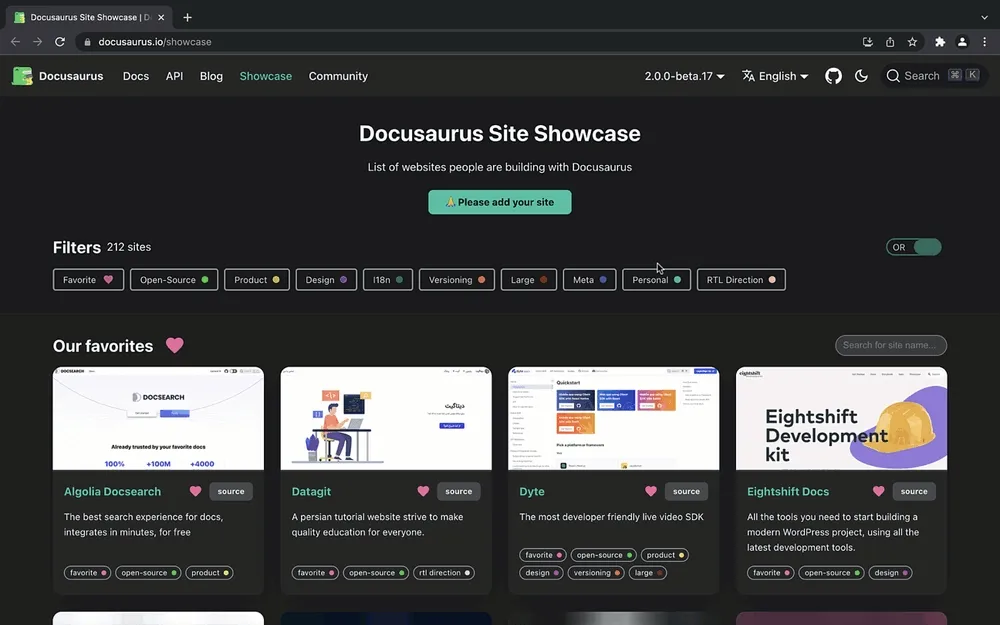Click the Datagit preview thumbnail
The height and width of the screenshot is (625, 1000).
pyautogui.click(x=386, y=418)
